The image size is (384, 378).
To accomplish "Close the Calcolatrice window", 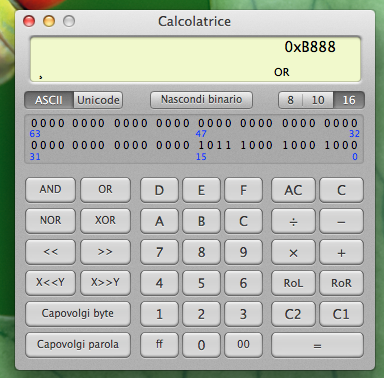I will (29, 21).
